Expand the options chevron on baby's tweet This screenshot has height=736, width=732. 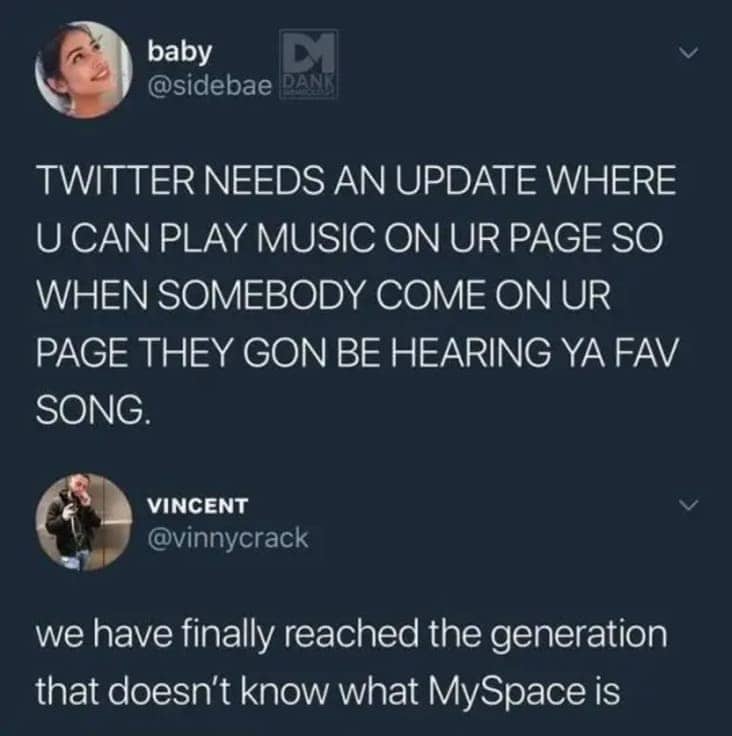pyautogui.click(x=689, y=53)
